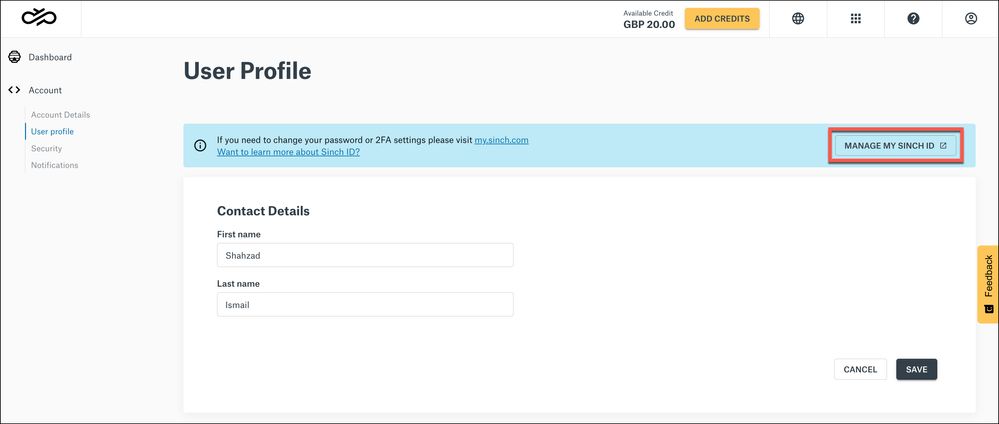Open Dashboard from the sidebar
999x424 pixels.
(x=50, y=57)
